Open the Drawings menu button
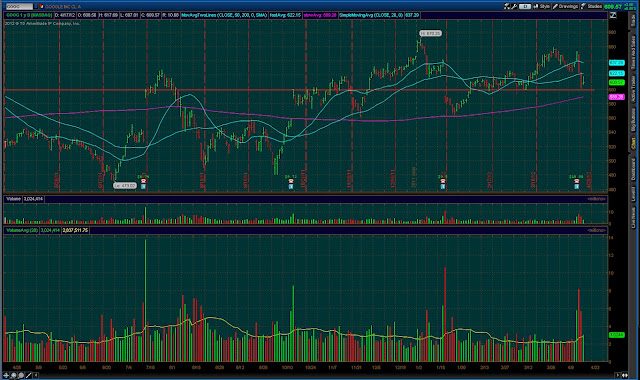 [566, 7]
